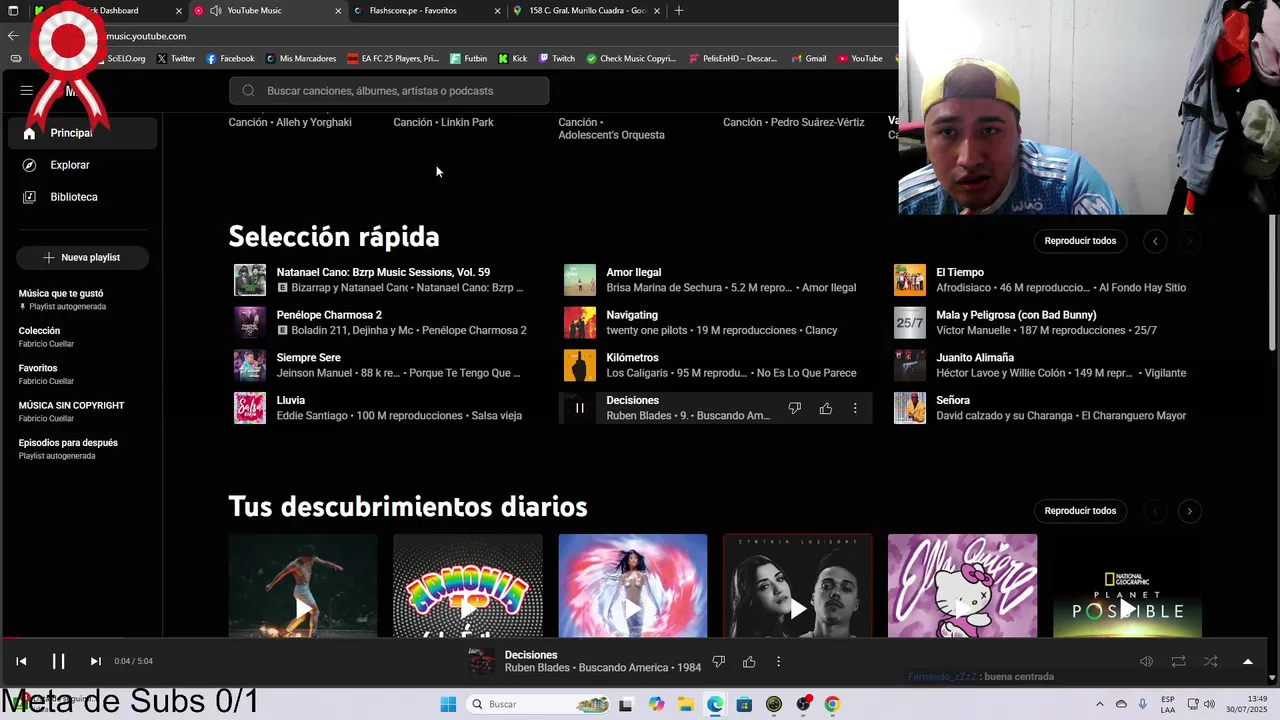
Task: Switch to Google Maps Murillo tab
Action: (587, 10)
